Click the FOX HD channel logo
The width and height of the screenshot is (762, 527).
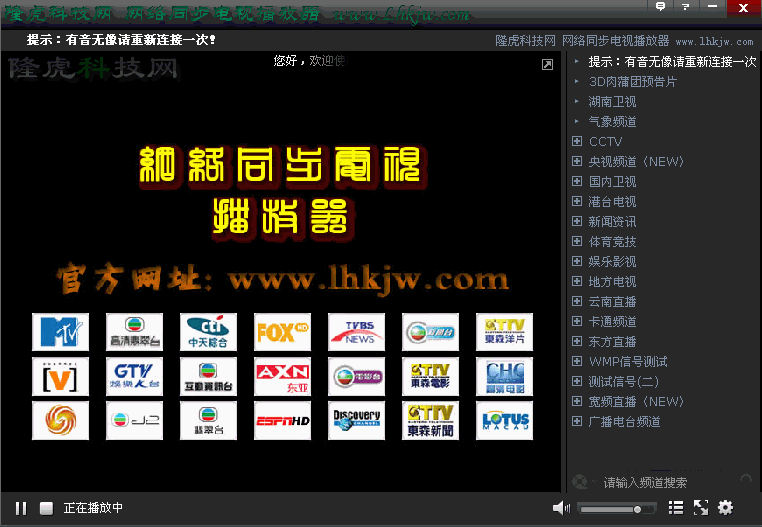[282, 332]
